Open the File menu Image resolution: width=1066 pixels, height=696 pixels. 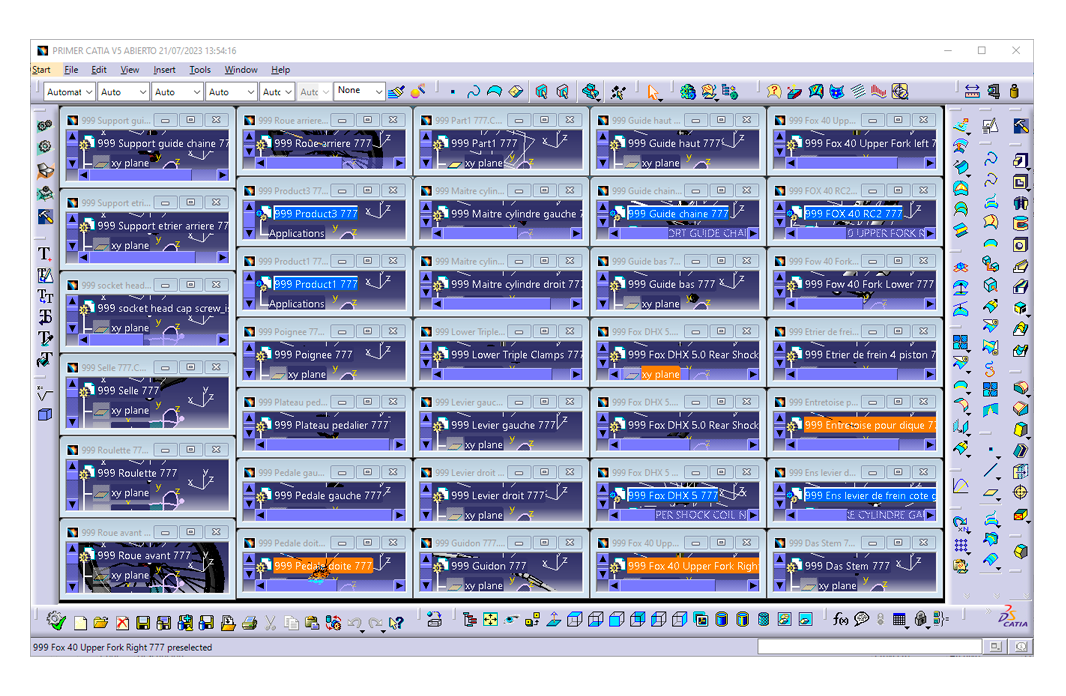pos(71,70)
